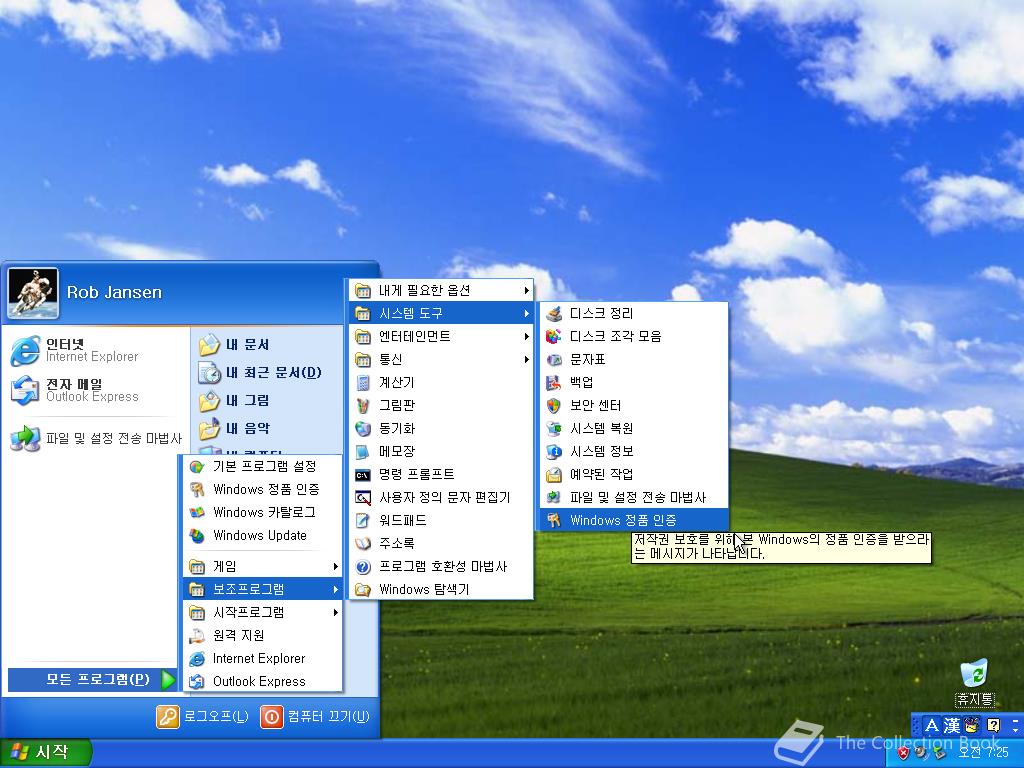Expand 통신 submenu arrow

(x=526, y=359)
